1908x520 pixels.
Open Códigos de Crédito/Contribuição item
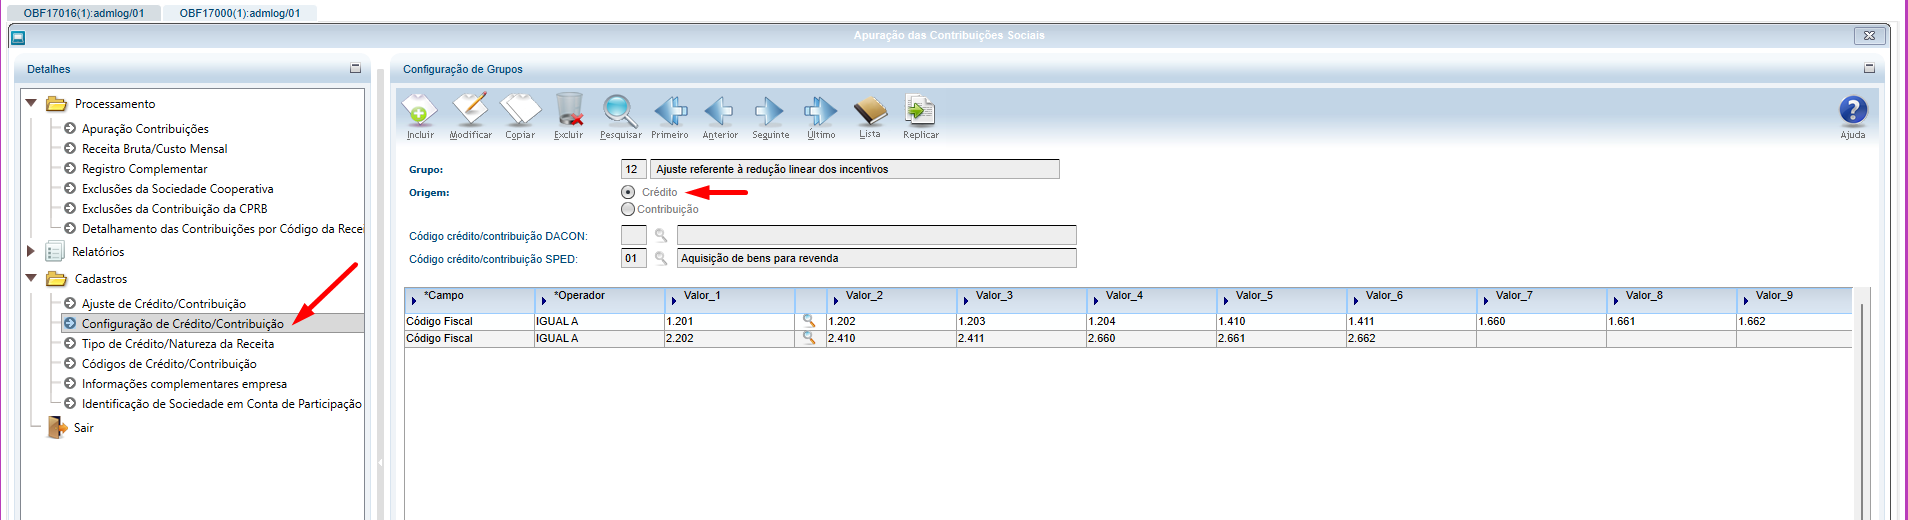tap(169, 364)
